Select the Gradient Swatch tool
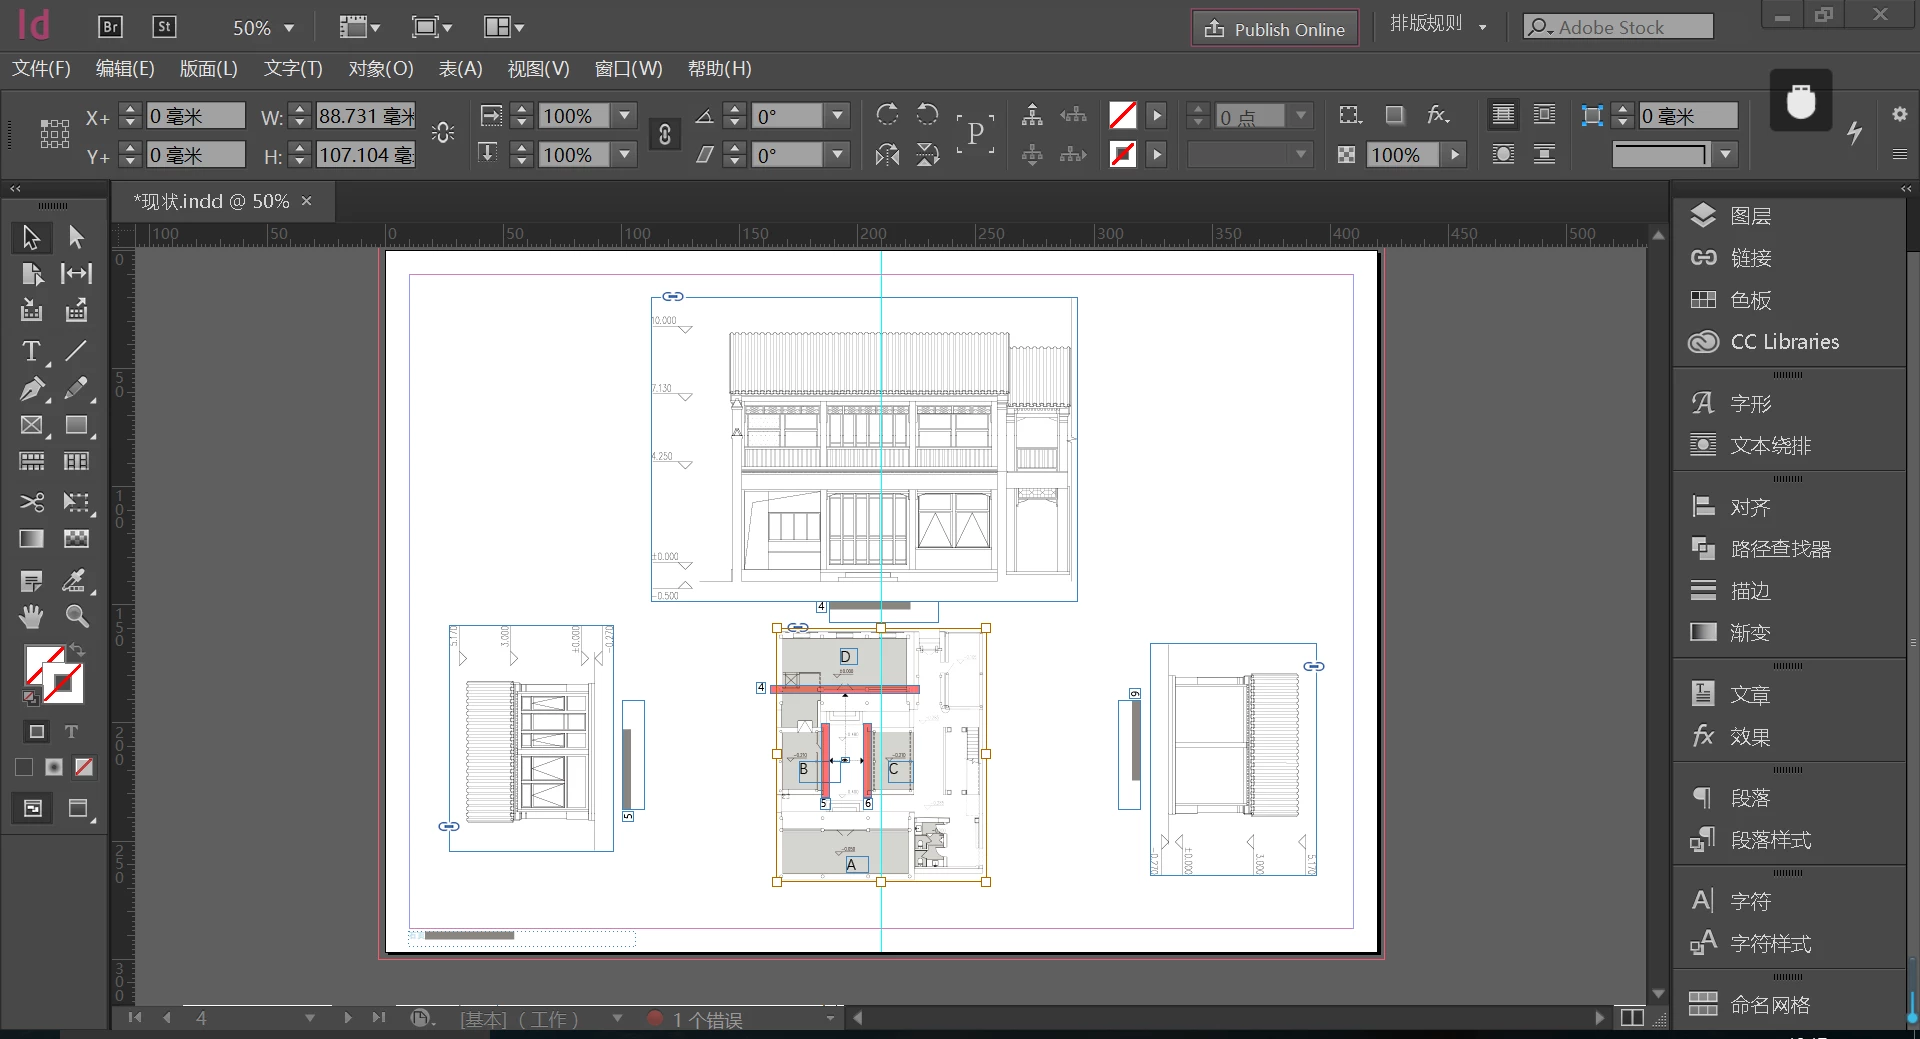Screen dimensions: 1920x1039 click(x=31, y=539)
